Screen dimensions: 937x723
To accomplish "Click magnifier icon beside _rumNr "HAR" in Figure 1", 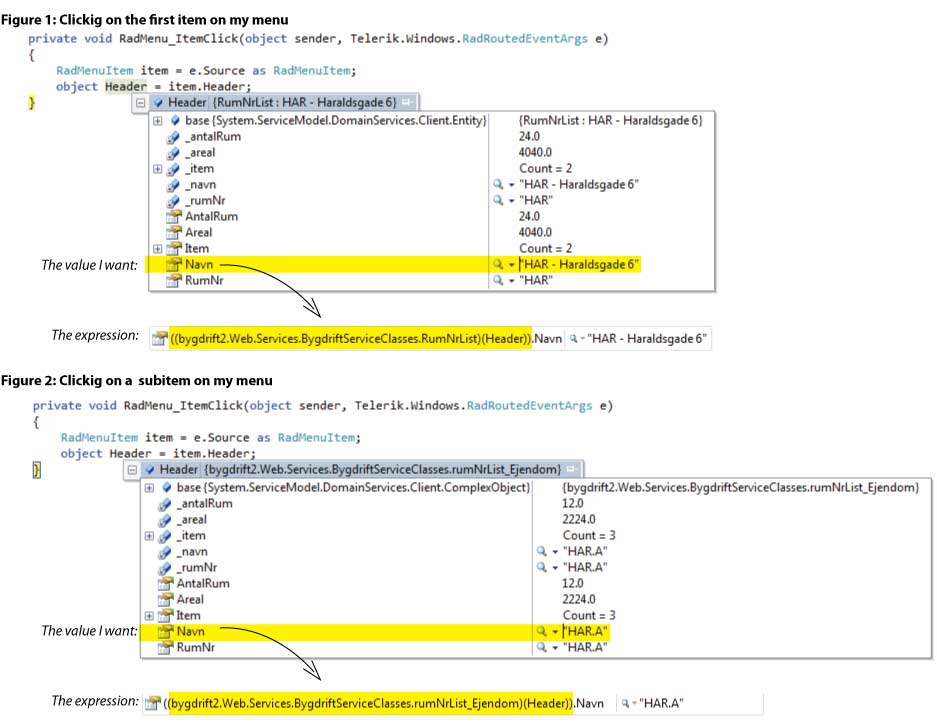I will tap(498, 200).
